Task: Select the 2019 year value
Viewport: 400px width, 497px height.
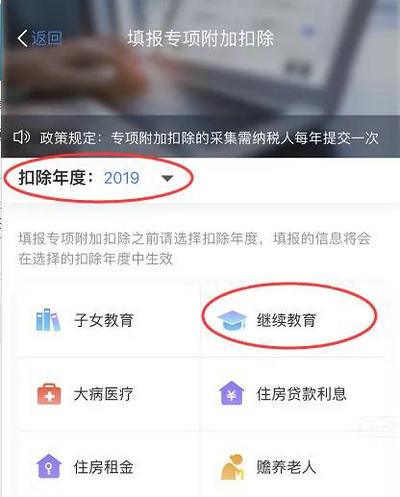Action: coord(122,178)
